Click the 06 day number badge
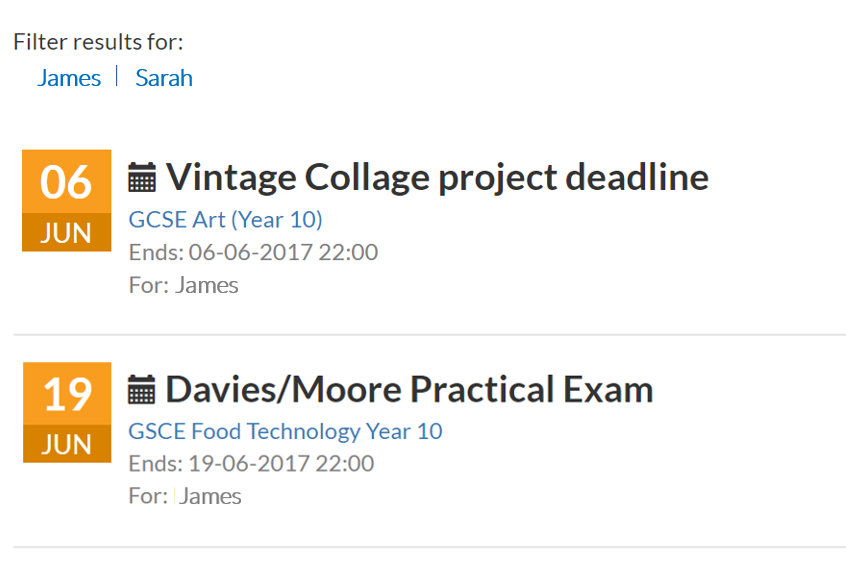Image resolution: width=846 pixels, height=562 pixels. pos(67,182)
